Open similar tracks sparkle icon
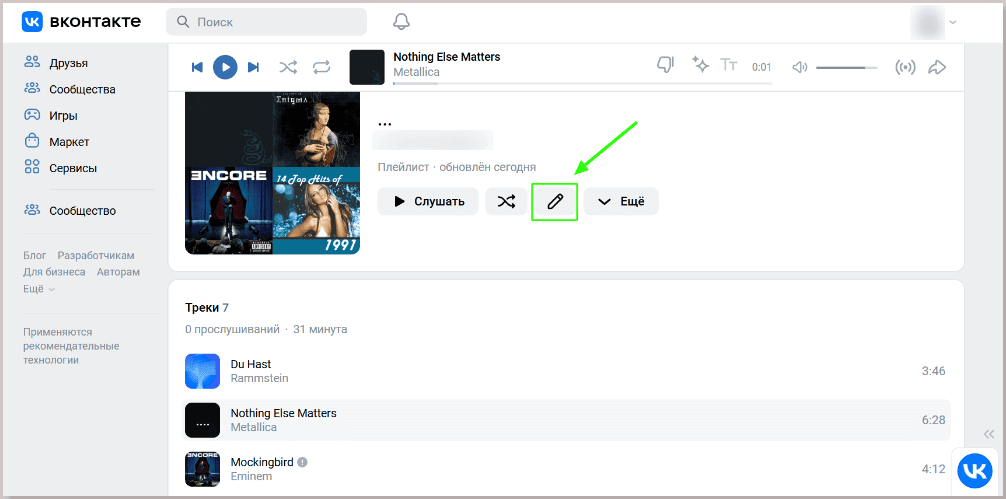This screenshot has width=1006, height=499. 700,64
